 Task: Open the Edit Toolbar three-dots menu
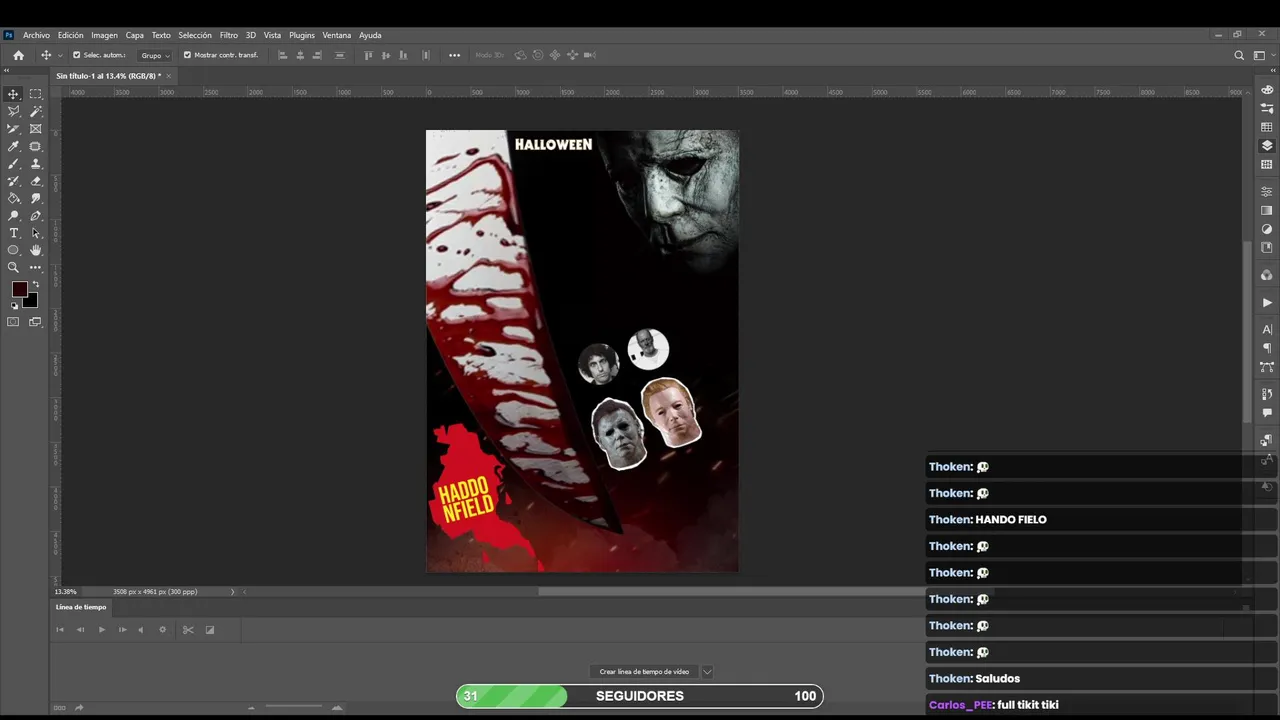(x=36, y=268)
